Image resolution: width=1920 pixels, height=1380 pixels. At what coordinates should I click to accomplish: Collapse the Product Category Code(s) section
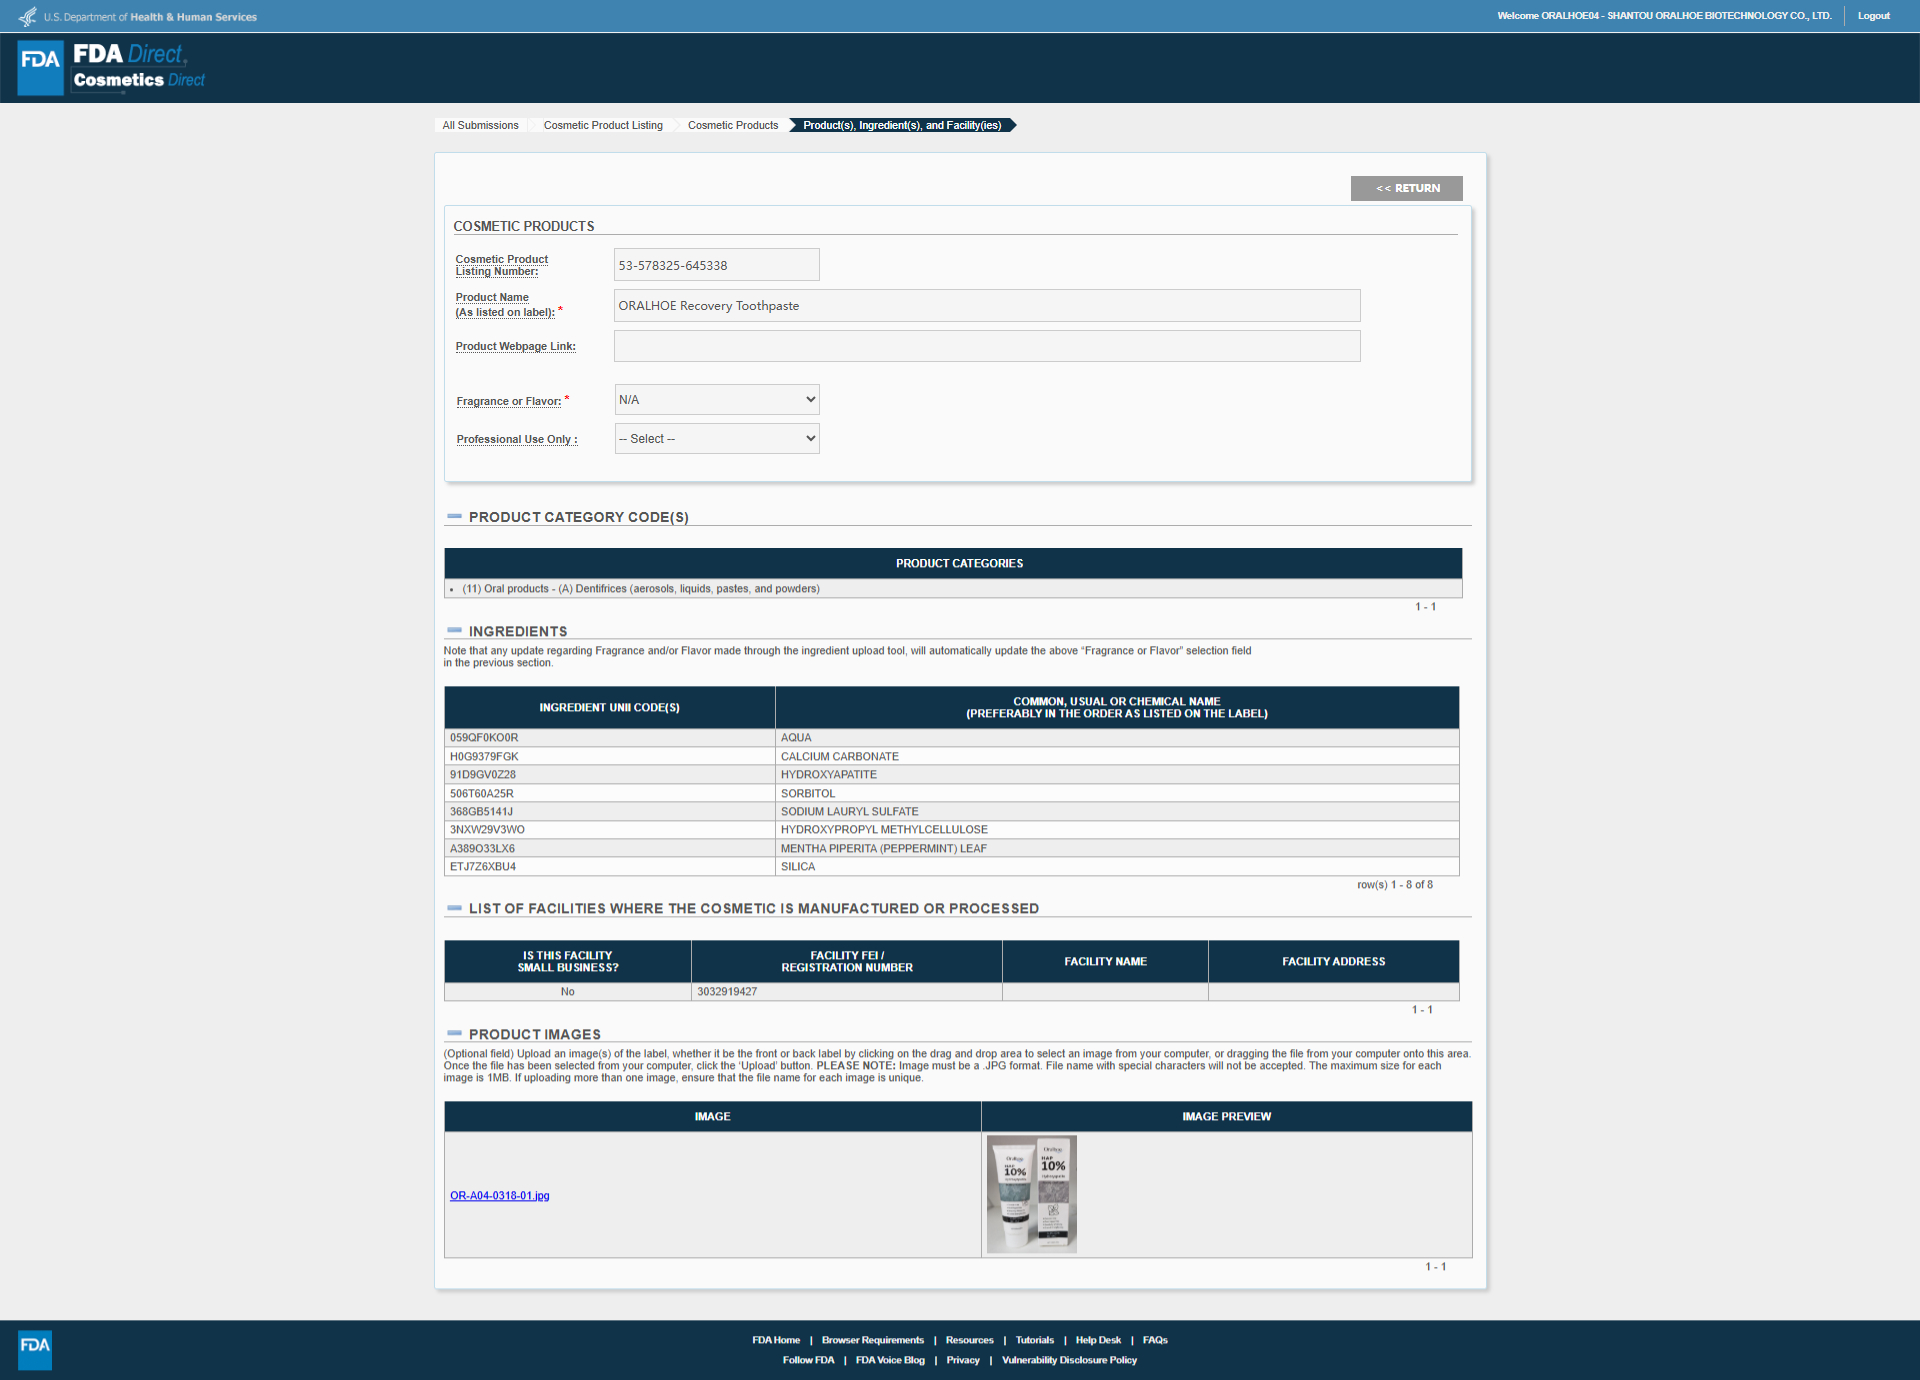454,517
